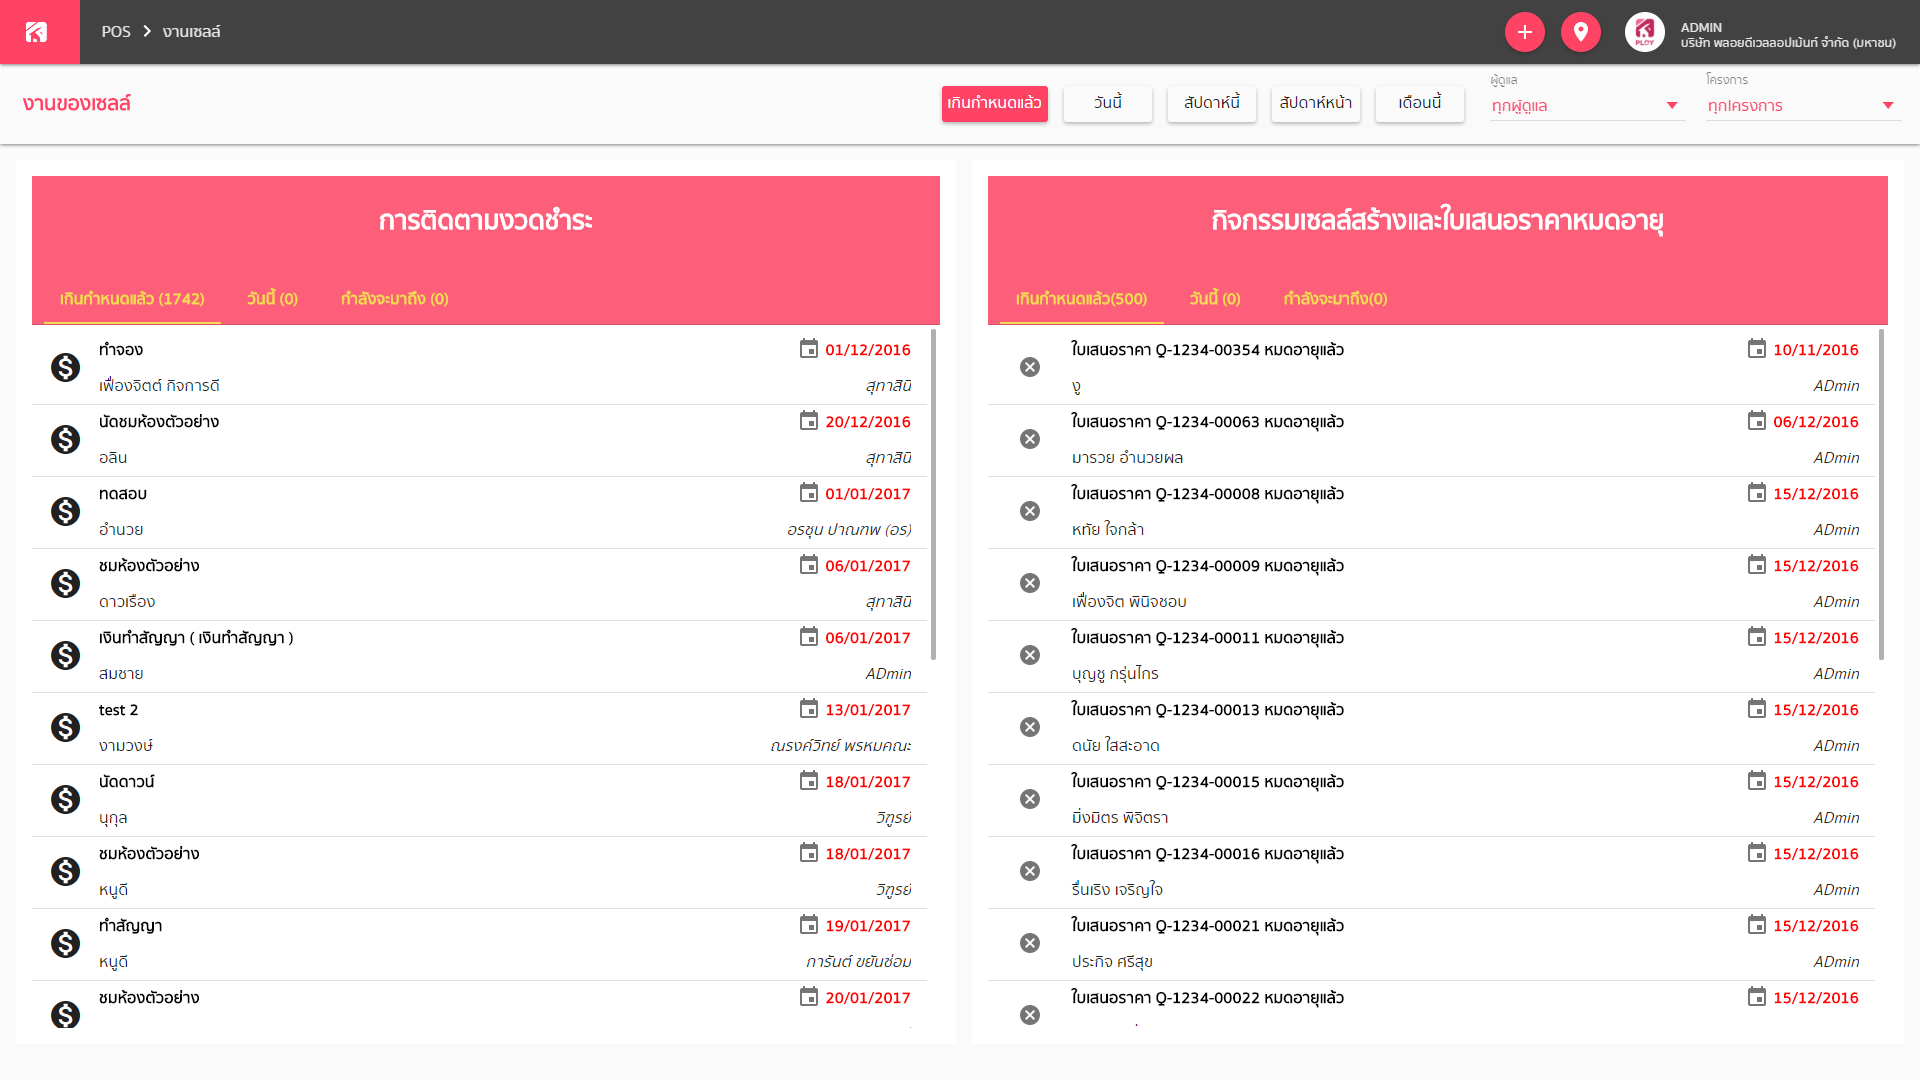Switch to กำลังจะมาถึง (0) tab in payment panel

(394, 299)
